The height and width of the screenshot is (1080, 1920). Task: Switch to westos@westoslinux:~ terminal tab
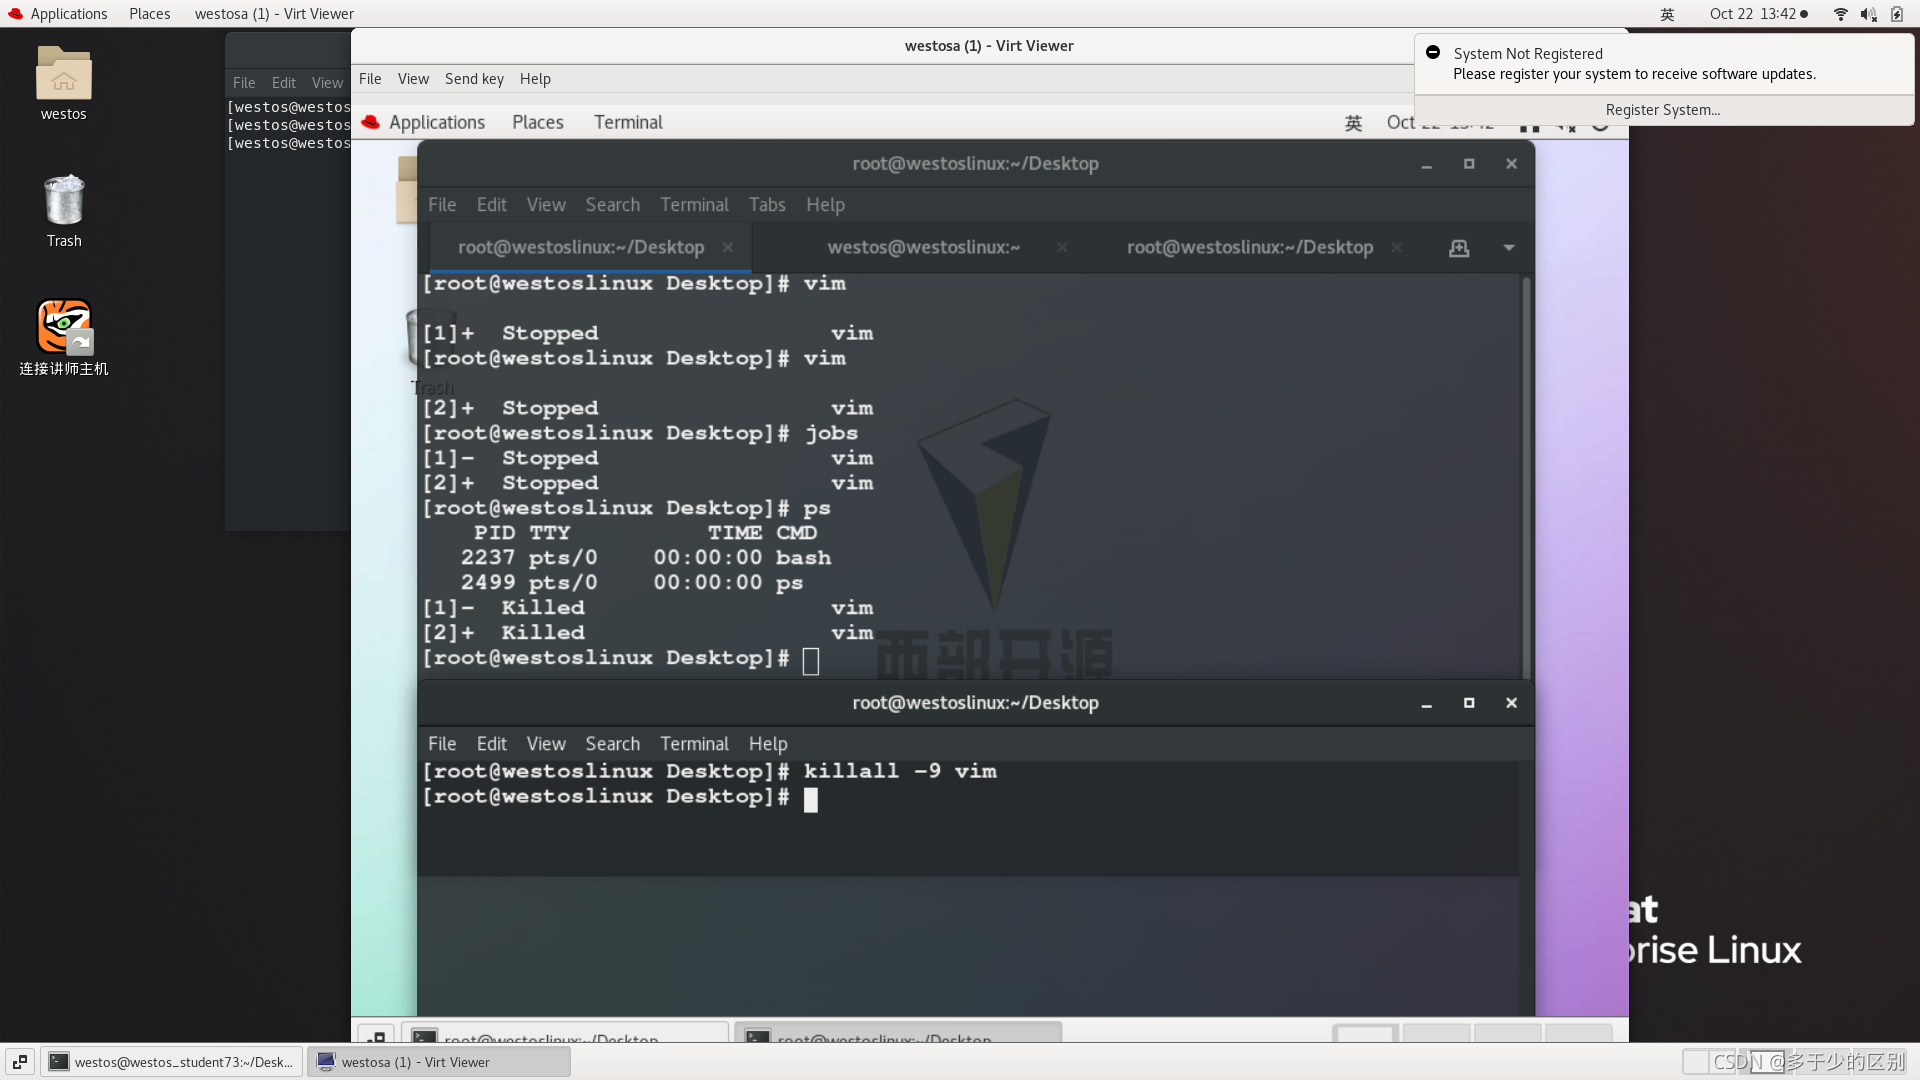923,247
